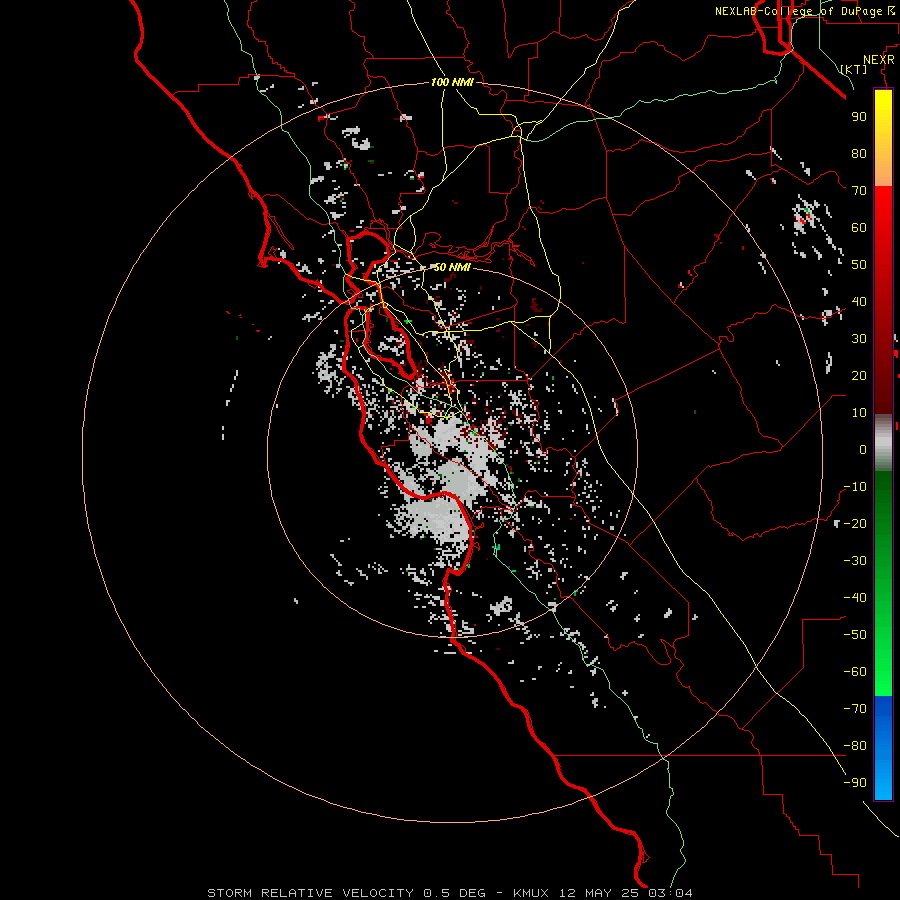Click the 30 value on the velocity scale
Viewport: 900px width, 900px height.
pos(859,339)
